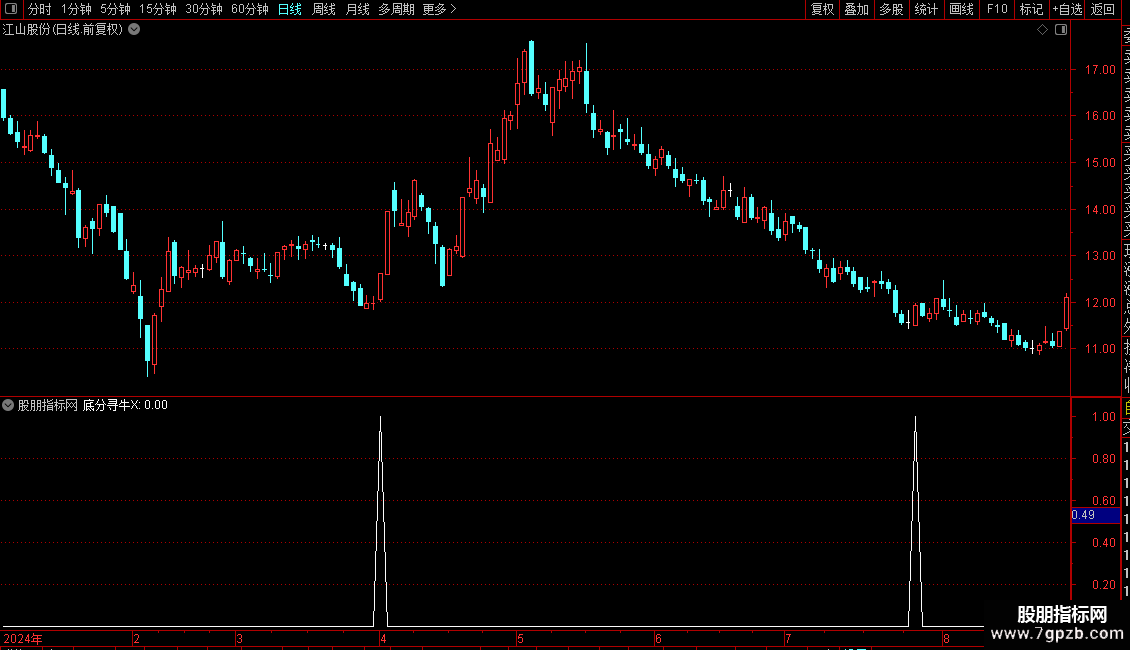Viewport: 1130px width, 650px height.
Task: Open the 统计 statistics tool
Action: click(926, 9)
